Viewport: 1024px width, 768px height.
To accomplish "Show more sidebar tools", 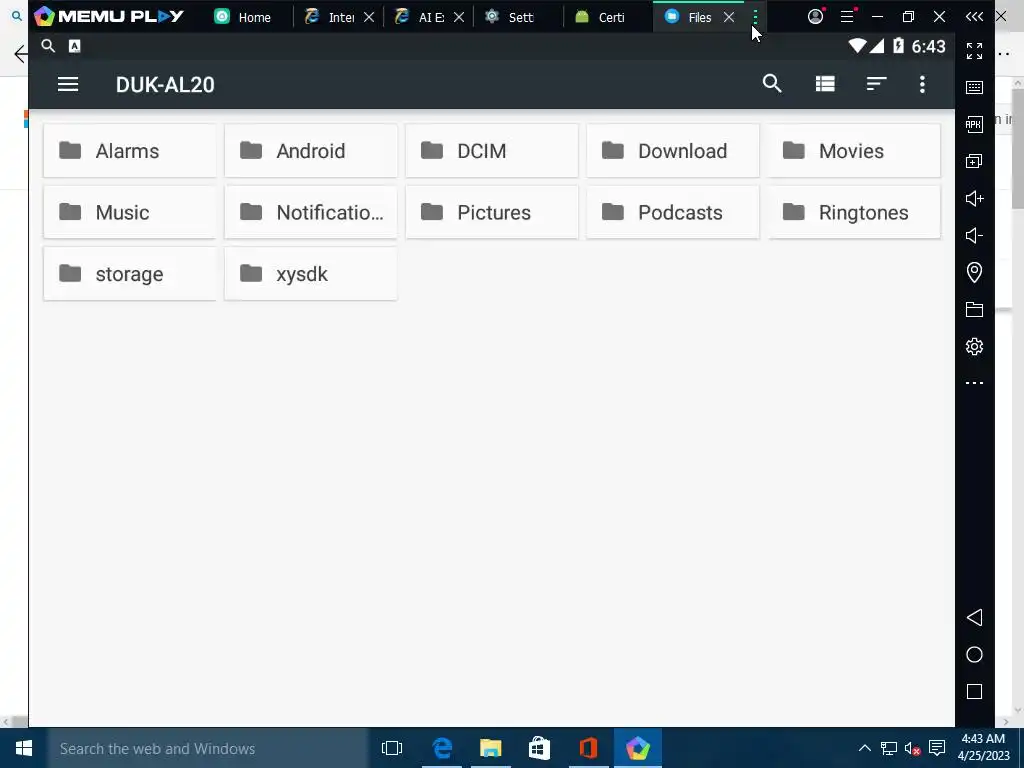I will [974, 383].
